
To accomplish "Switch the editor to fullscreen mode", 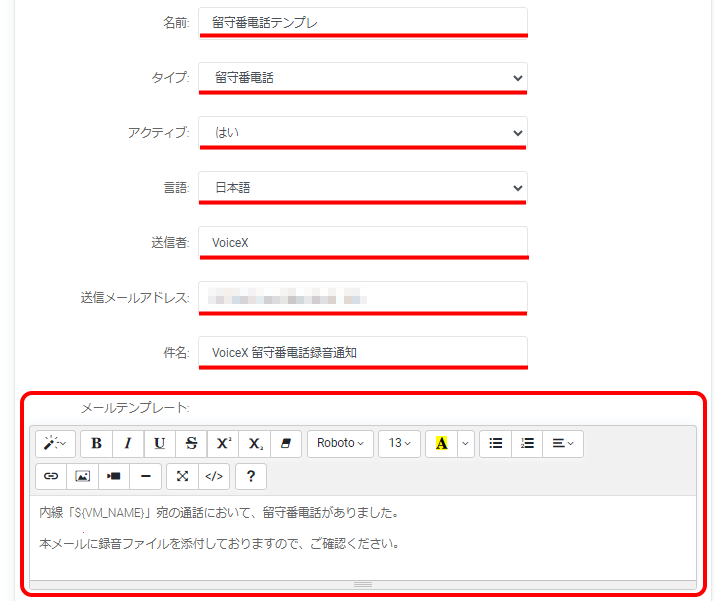I will [182, 476].
